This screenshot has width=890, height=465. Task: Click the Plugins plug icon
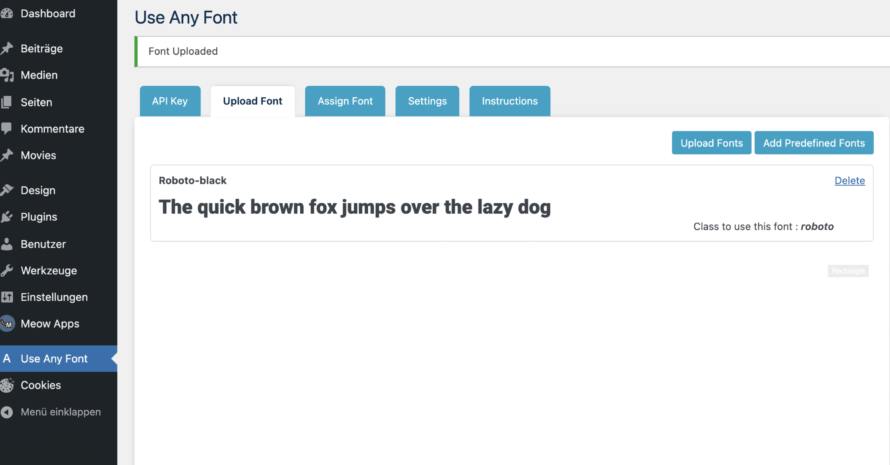coord(7,217)
